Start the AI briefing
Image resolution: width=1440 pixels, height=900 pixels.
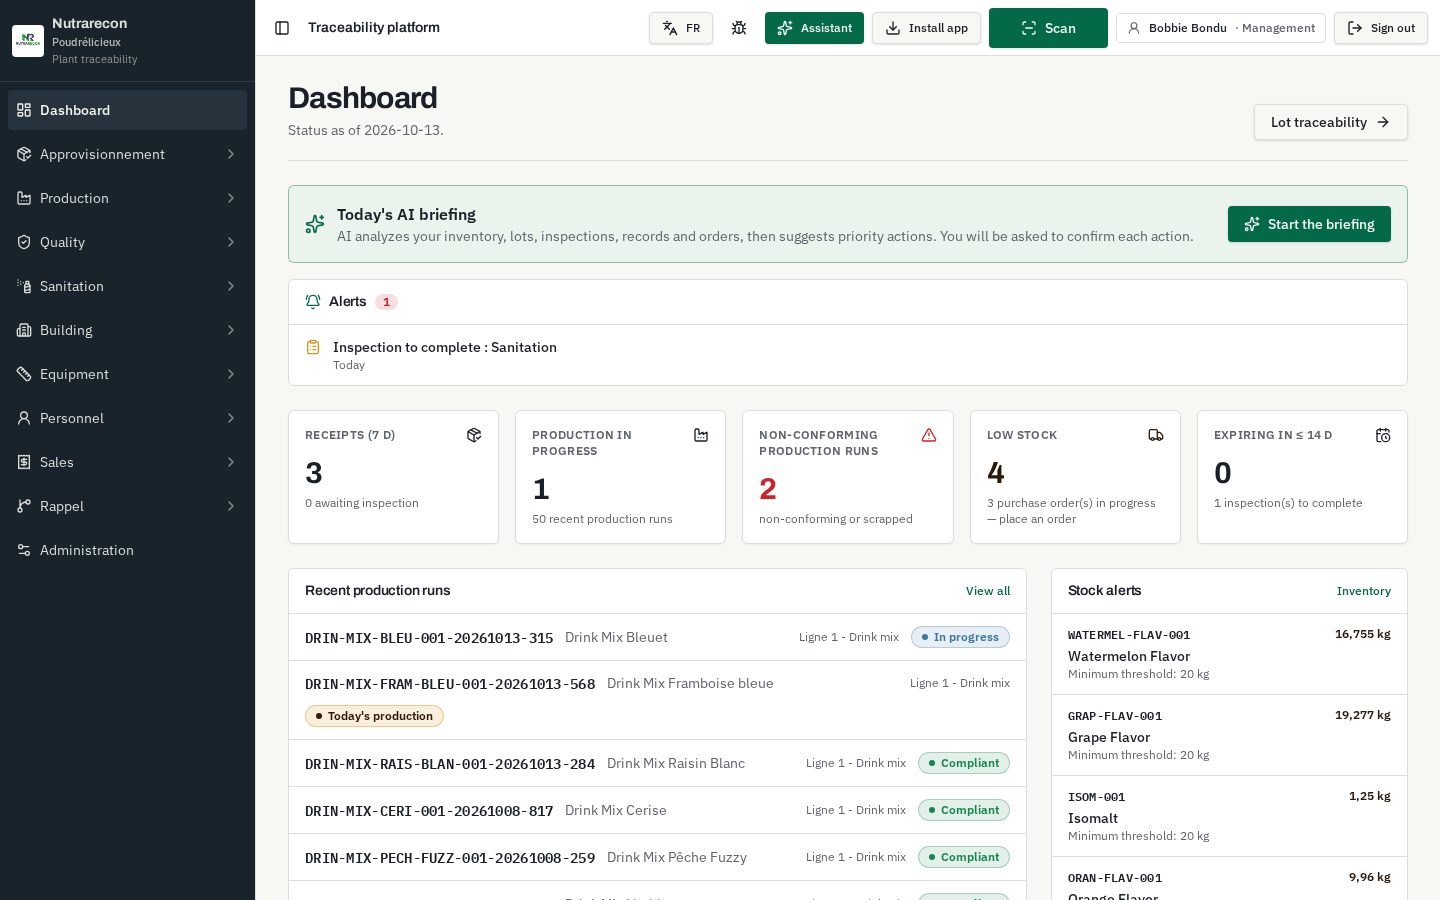(1309, 224)
